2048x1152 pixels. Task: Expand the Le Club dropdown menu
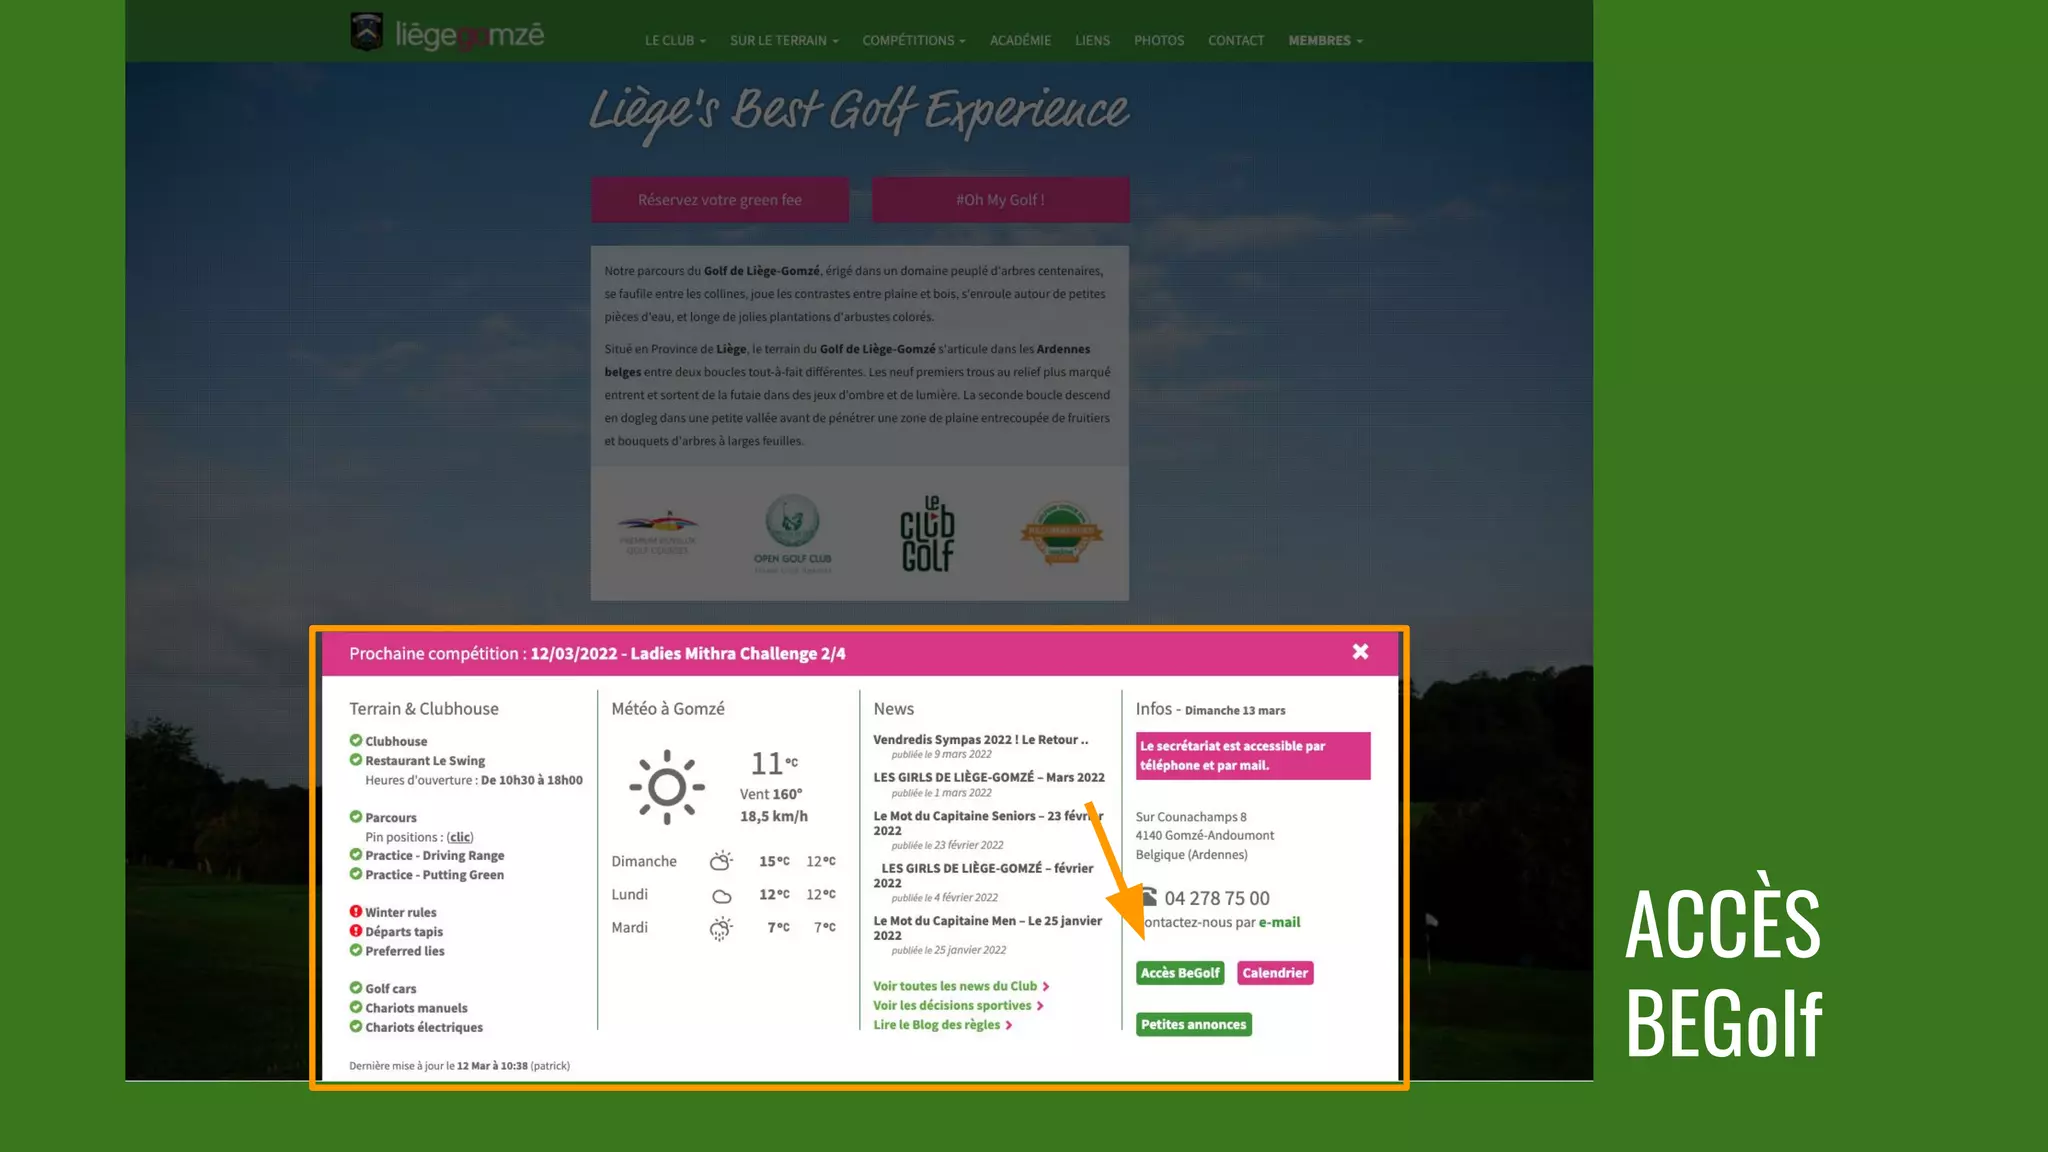pyautogui.click(x=675, y=41)
